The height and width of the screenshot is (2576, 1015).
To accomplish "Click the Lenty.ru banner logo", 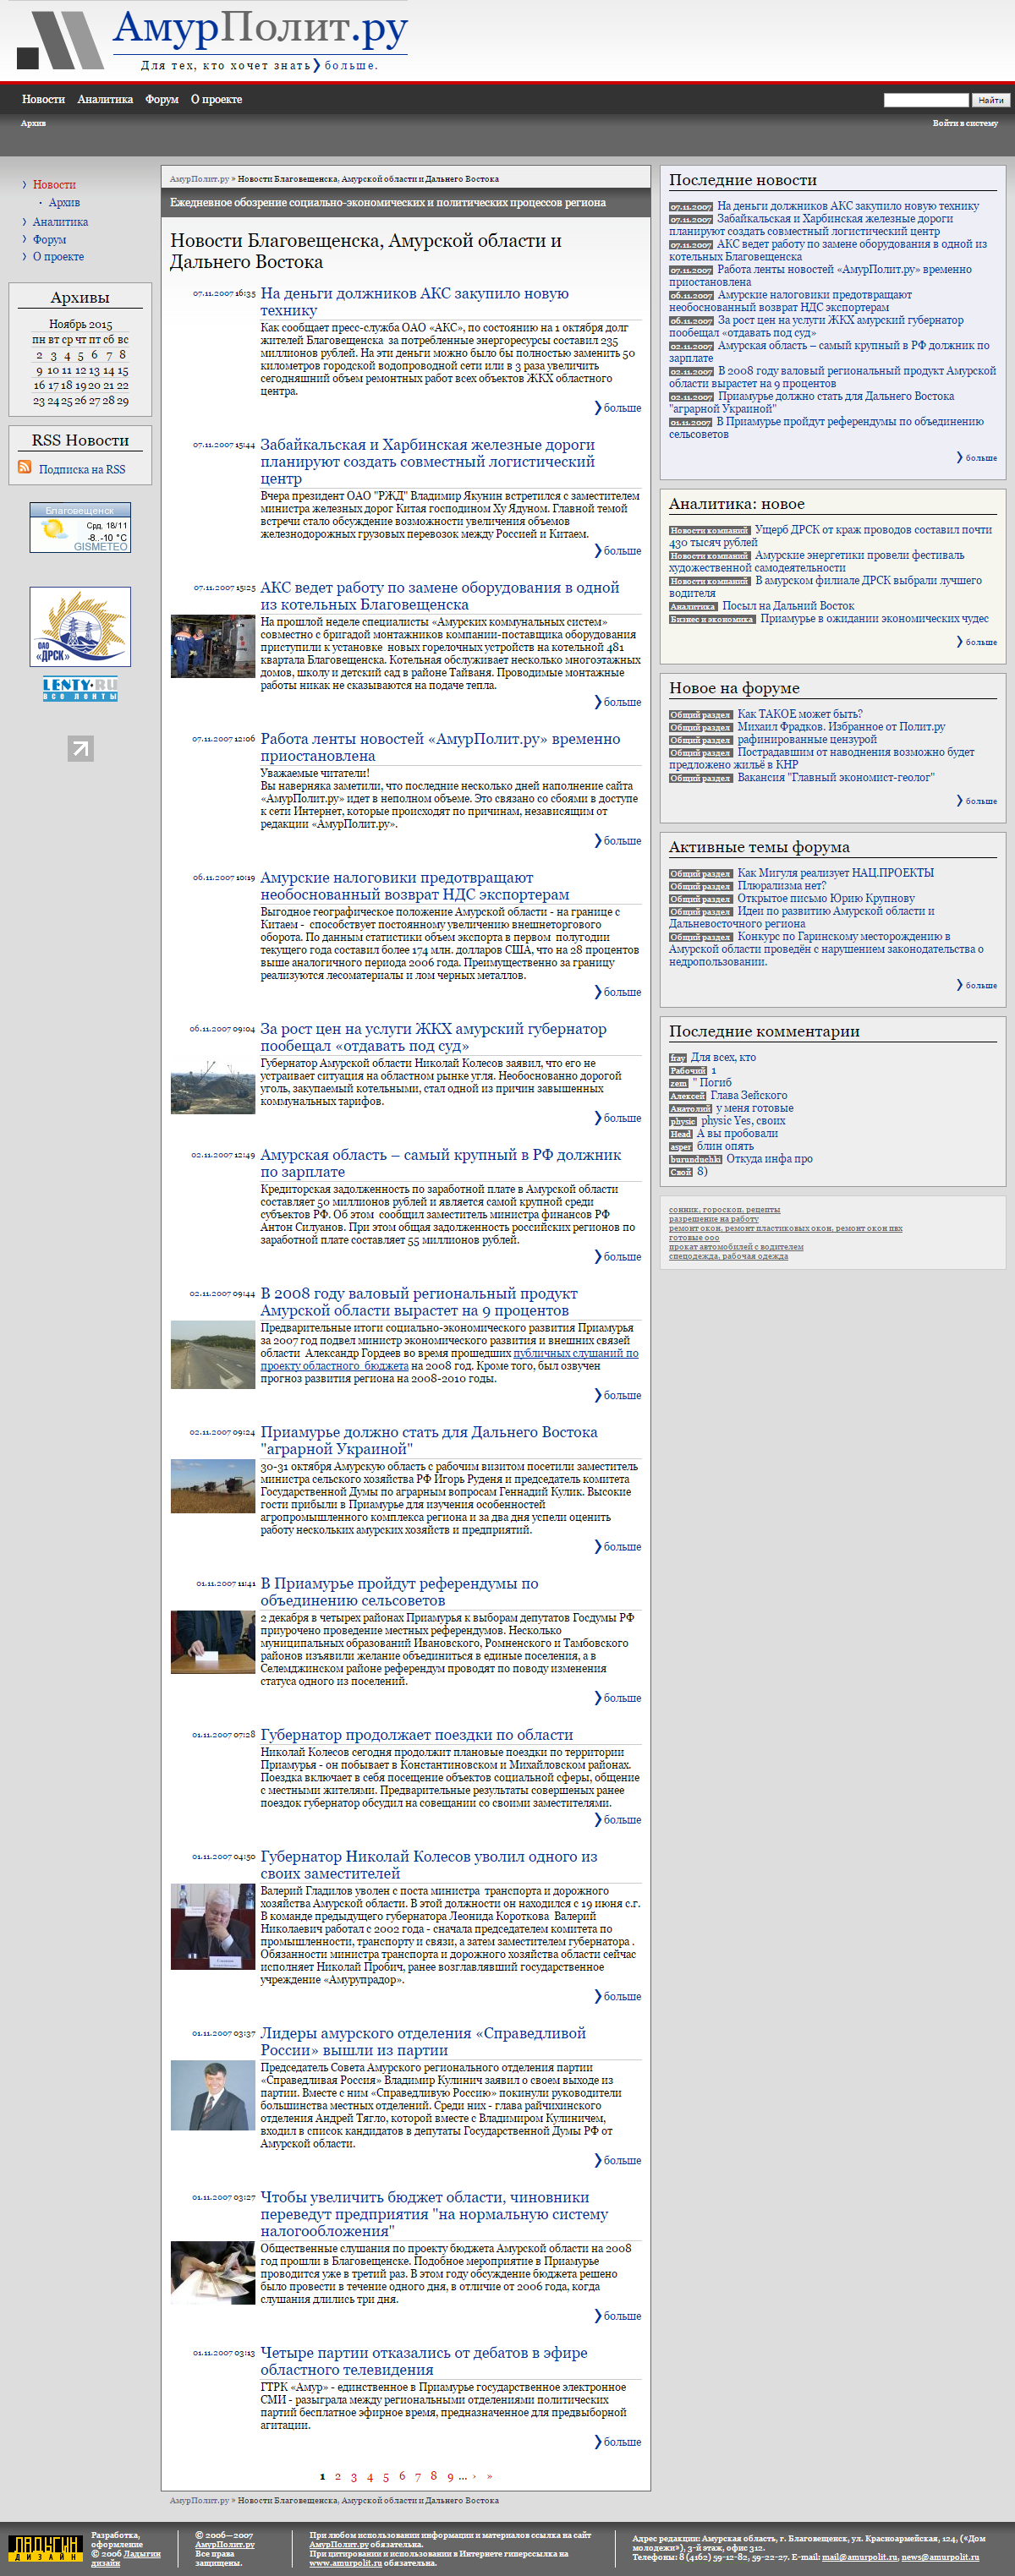I will click(80, 688).
